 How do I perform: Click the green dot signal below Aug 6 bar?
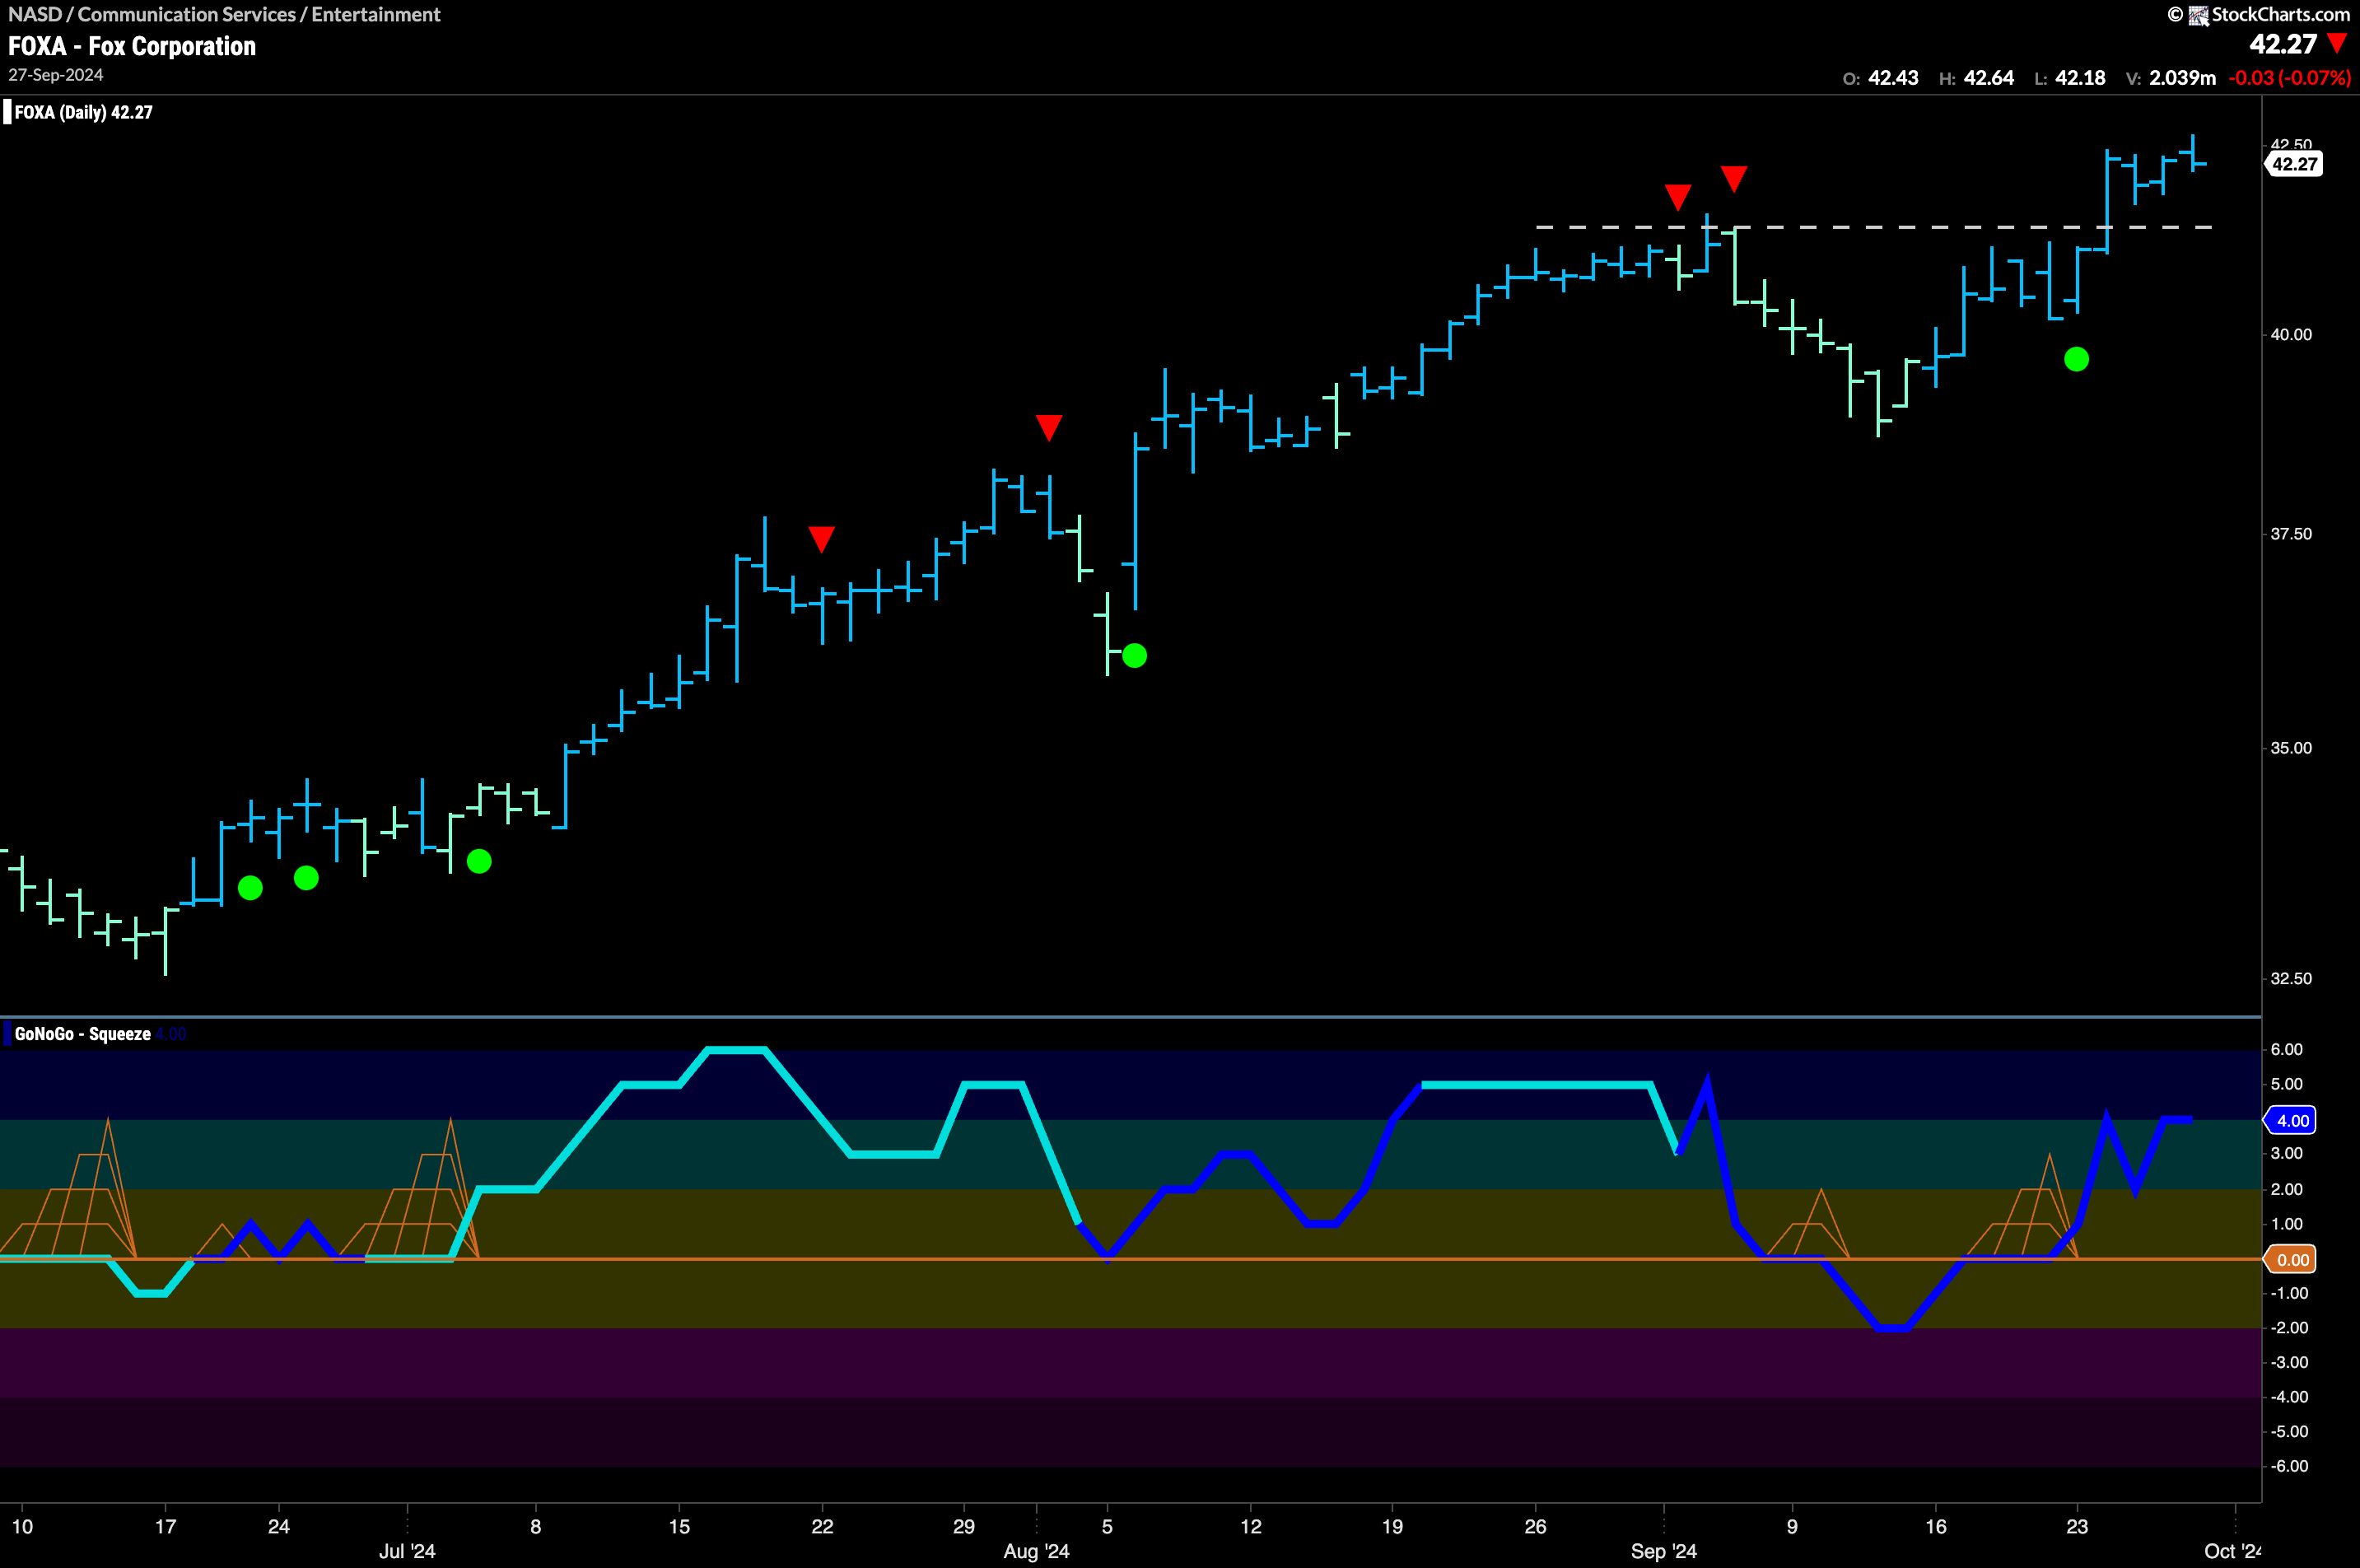click(1134, 656)
